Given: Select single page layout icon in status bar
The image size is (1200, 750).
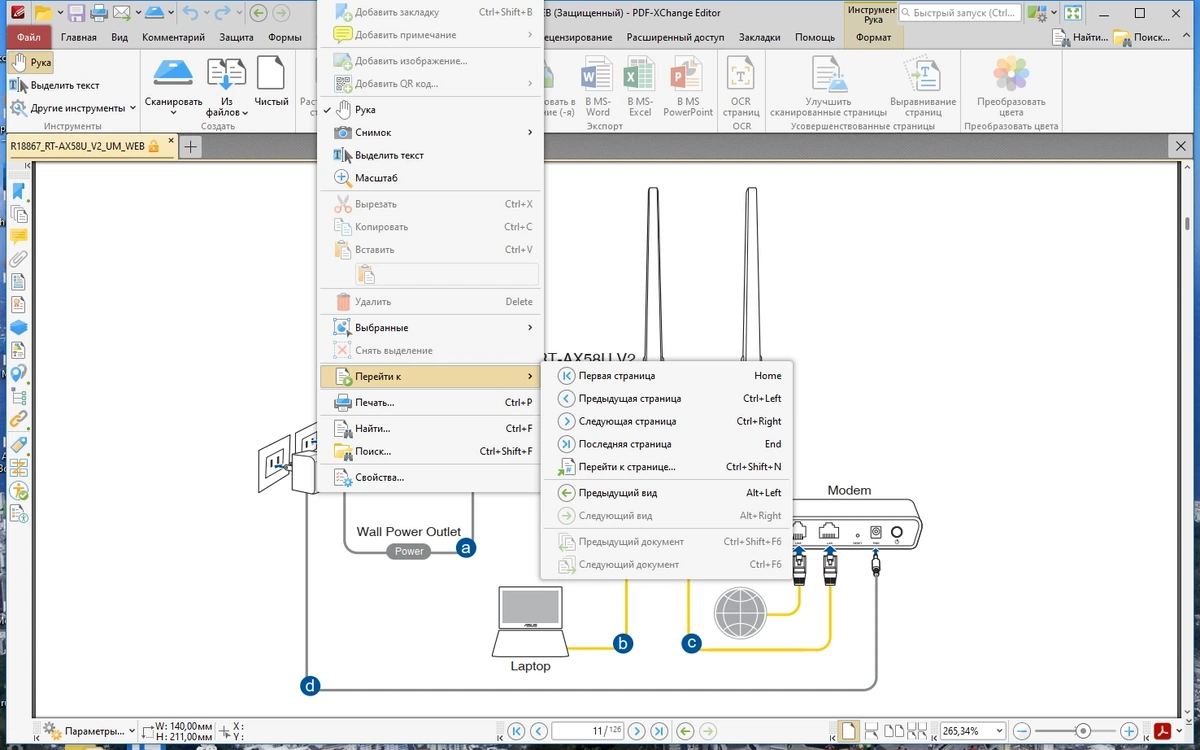Looking at the screenshot, I should [x=847, y=731].
